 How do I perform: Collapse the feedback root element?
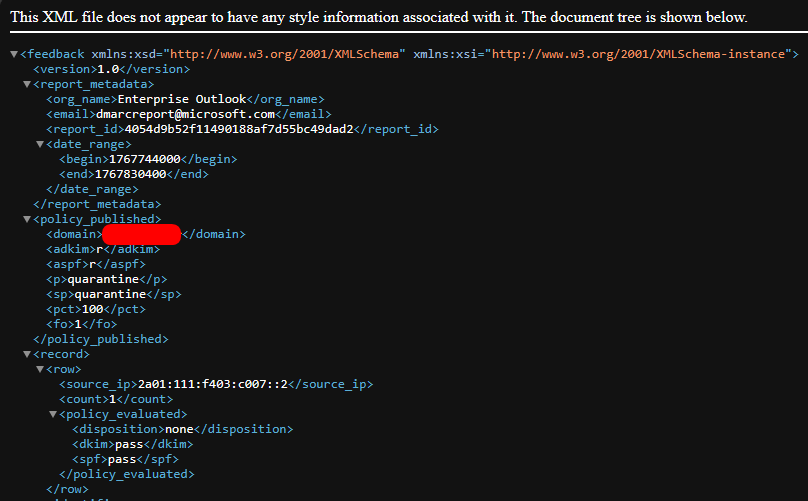(x=14, y=54)
